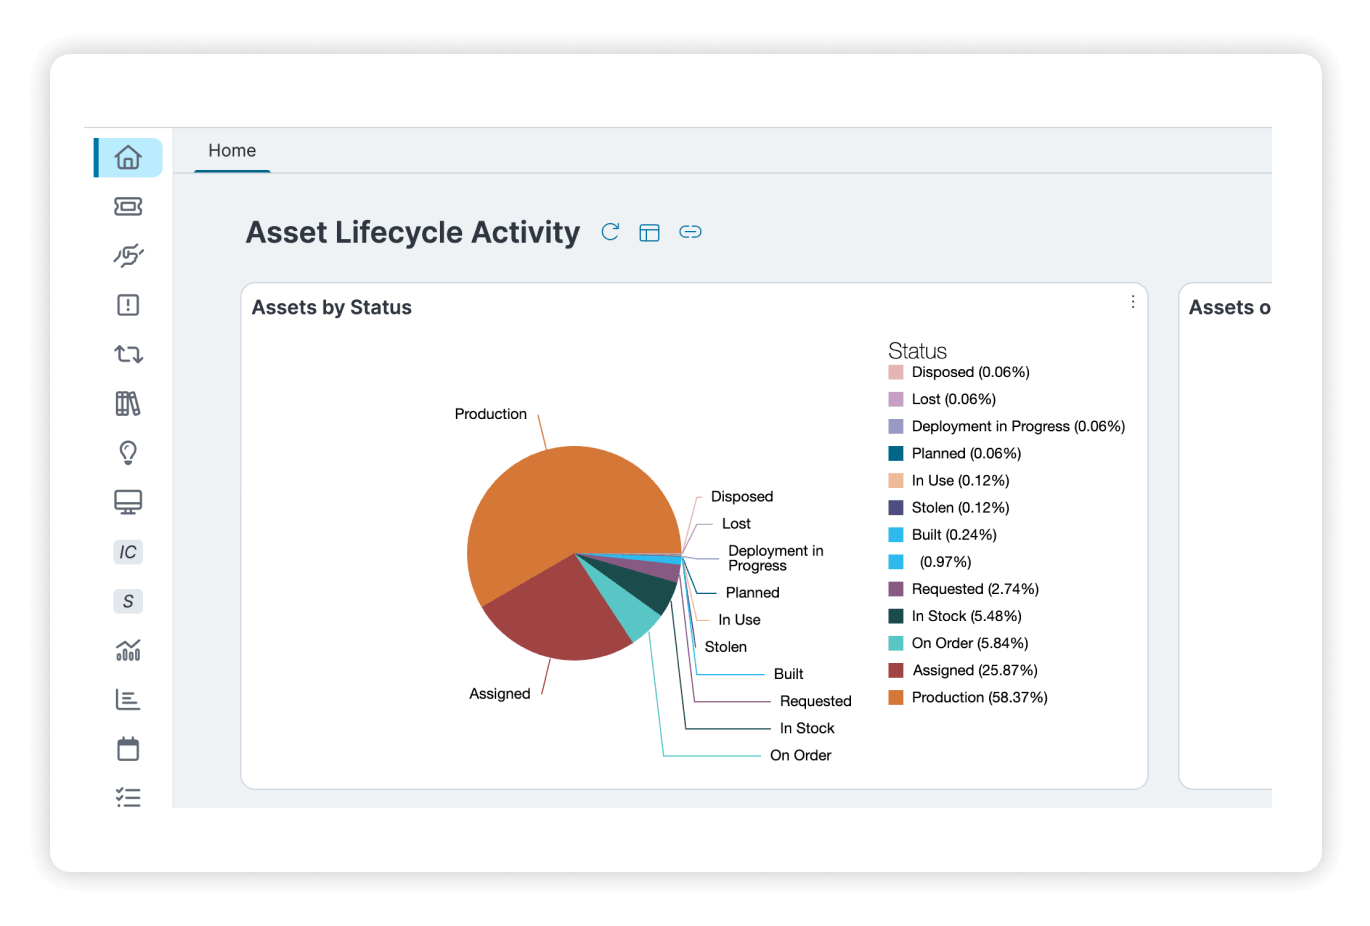Click the dashboard layout icon beside title
1370x926 pixels.
[x=650, y=233]
